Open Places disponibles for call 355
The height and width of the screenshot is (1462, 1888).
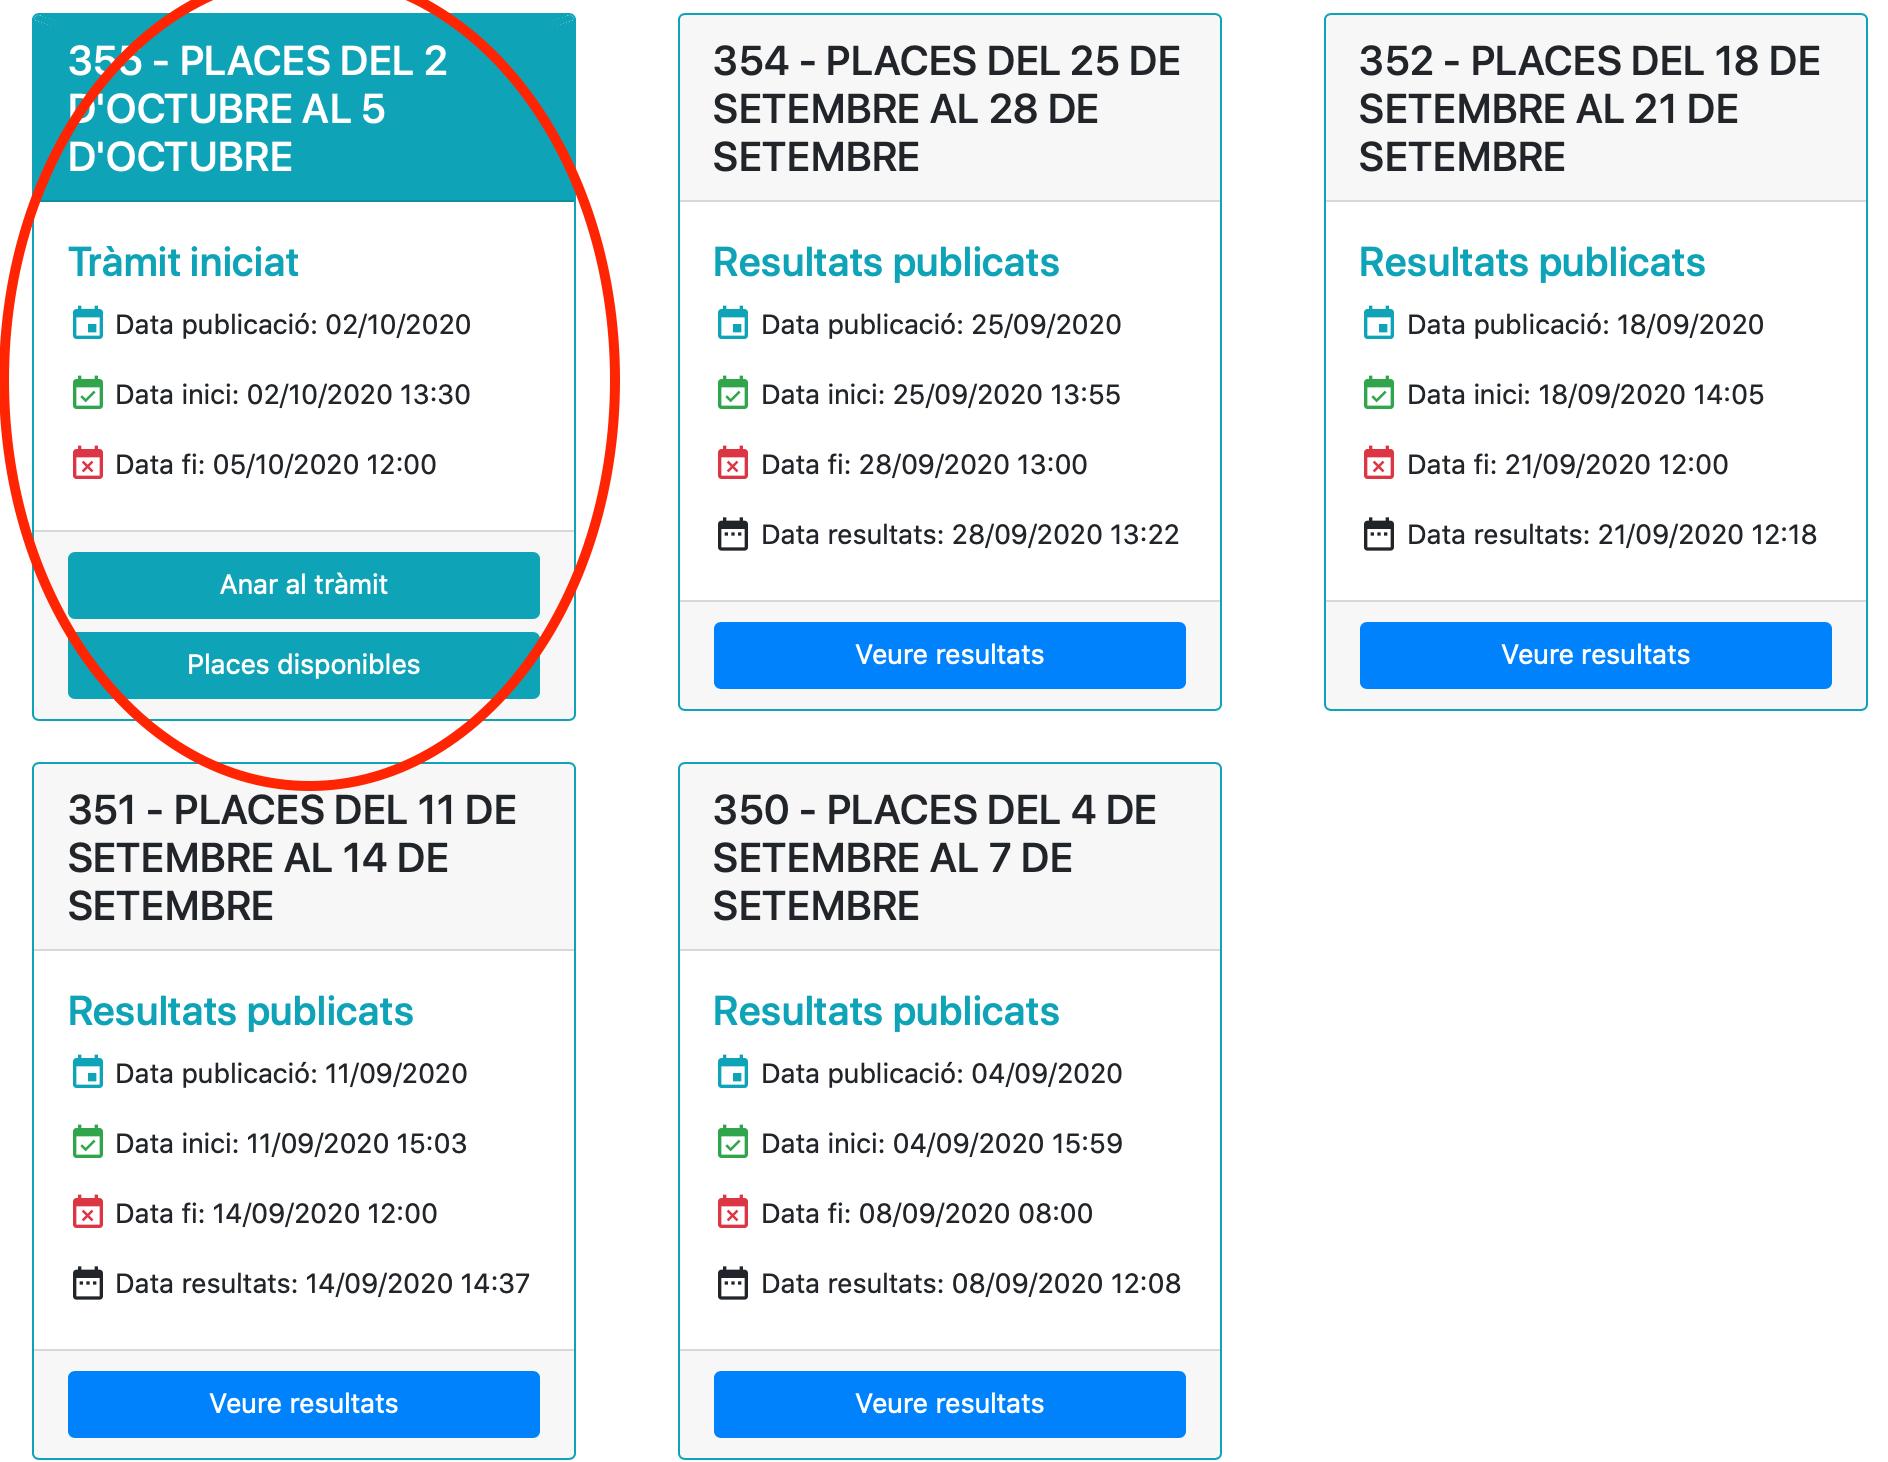303,665
